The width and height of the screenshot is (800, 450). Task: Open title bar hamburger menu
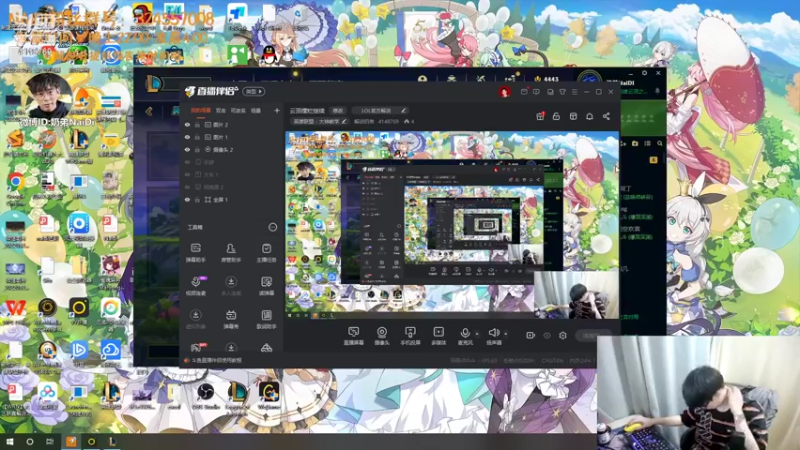(x=574, y=92)
